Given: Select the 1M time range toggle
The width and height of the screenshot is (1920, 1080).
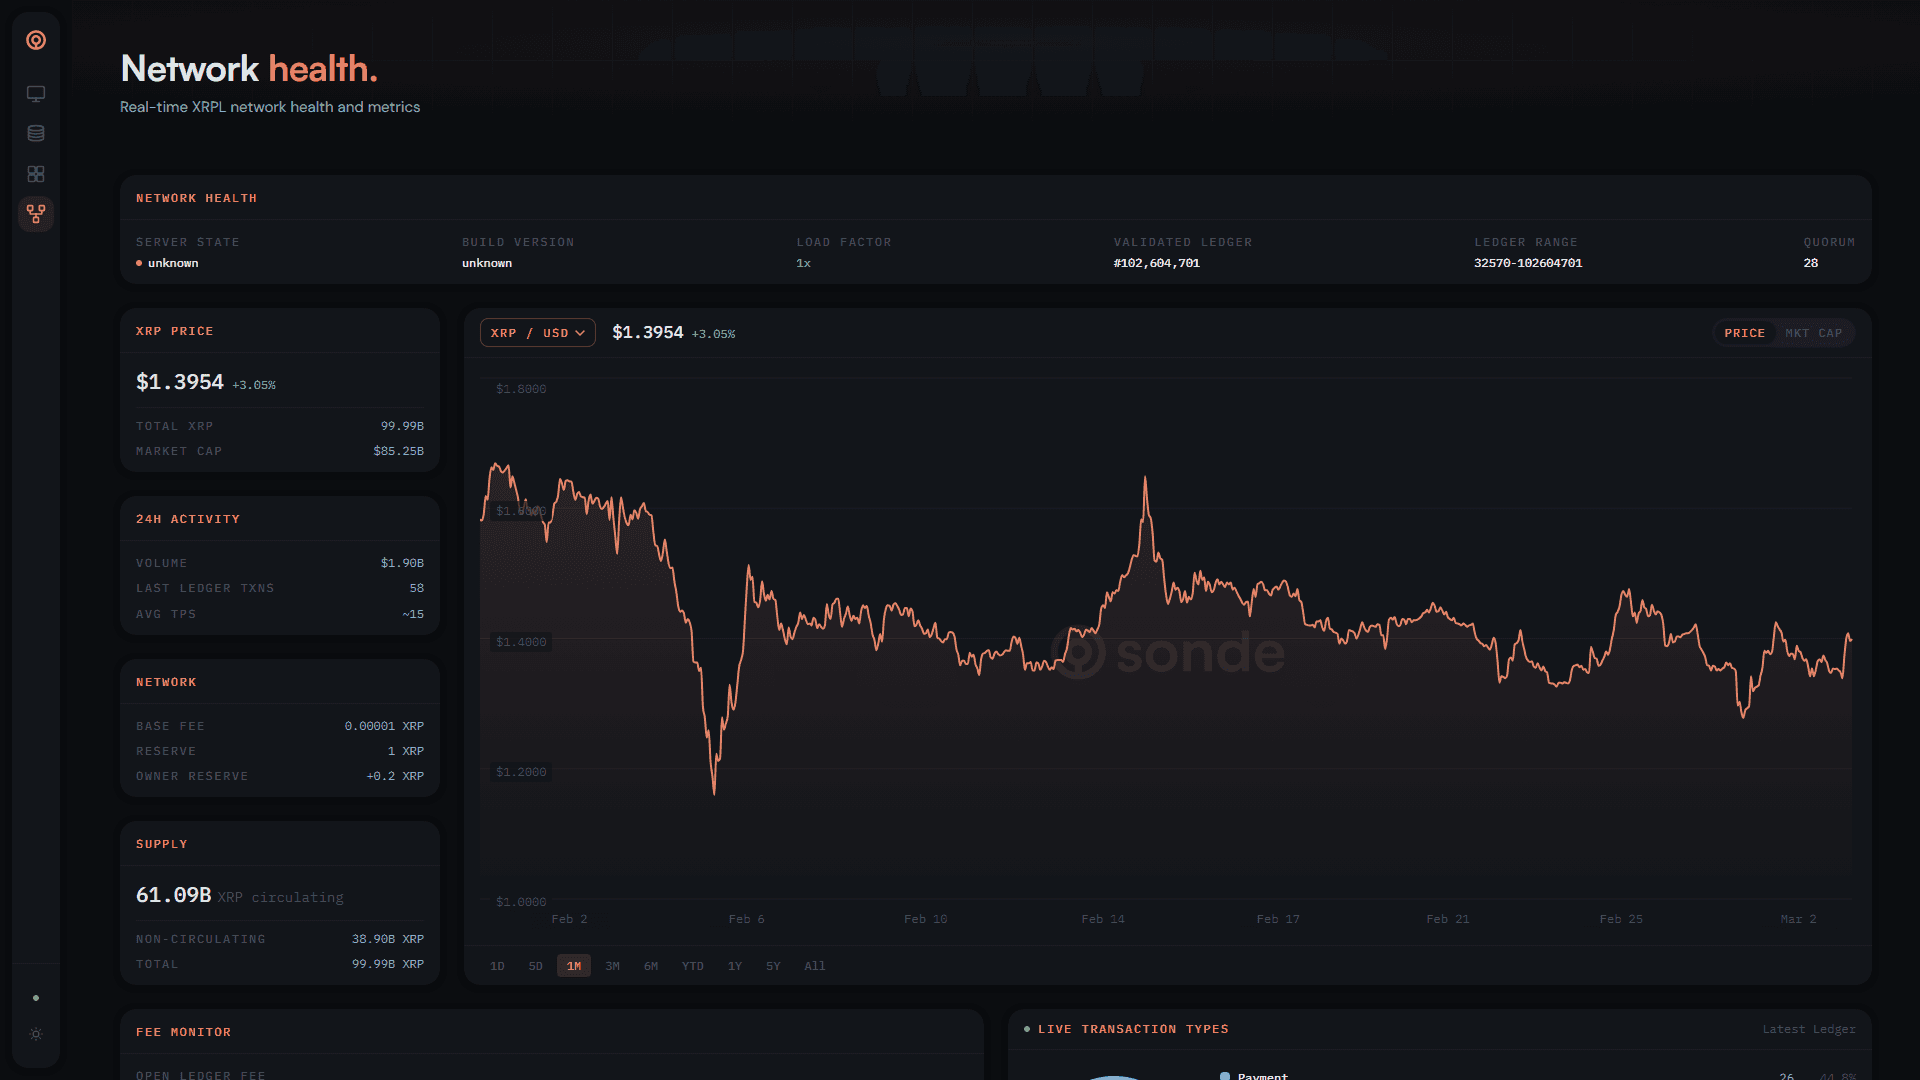Looking at the screenshot, I should point(574,966).
